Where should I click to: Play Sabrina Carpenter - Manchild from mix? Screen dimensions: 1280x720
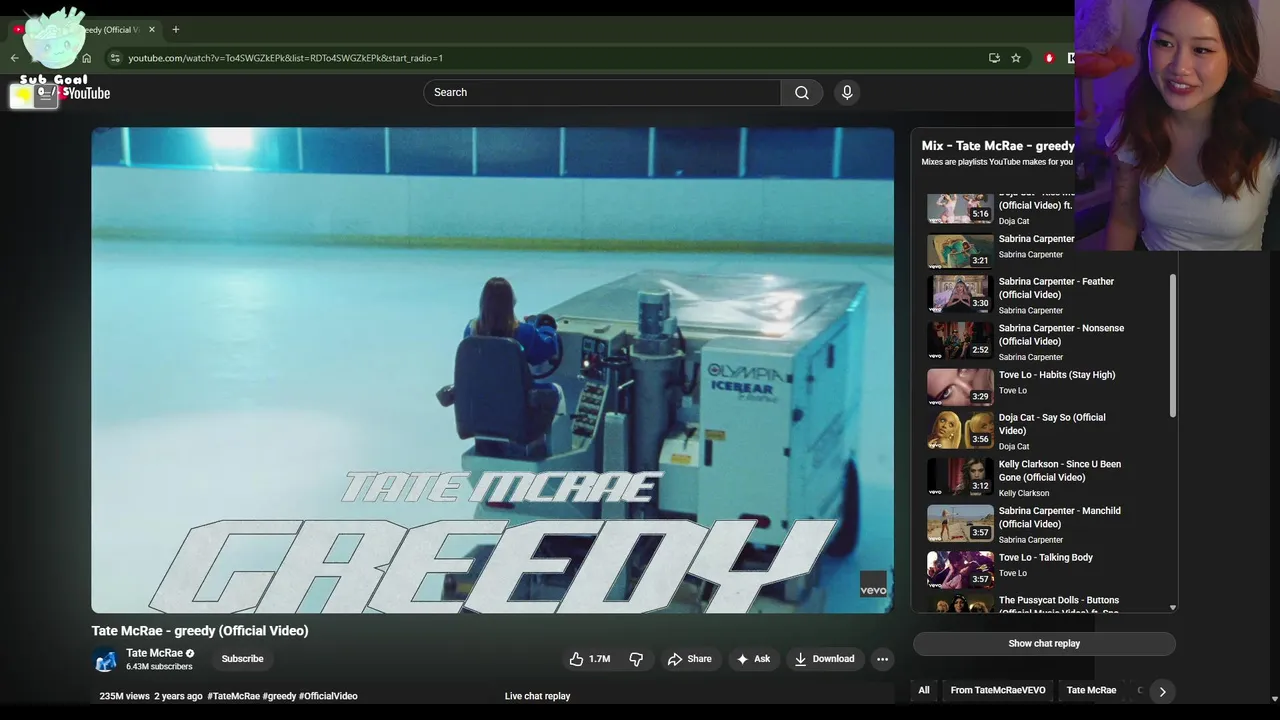(x=1060, y=517)
